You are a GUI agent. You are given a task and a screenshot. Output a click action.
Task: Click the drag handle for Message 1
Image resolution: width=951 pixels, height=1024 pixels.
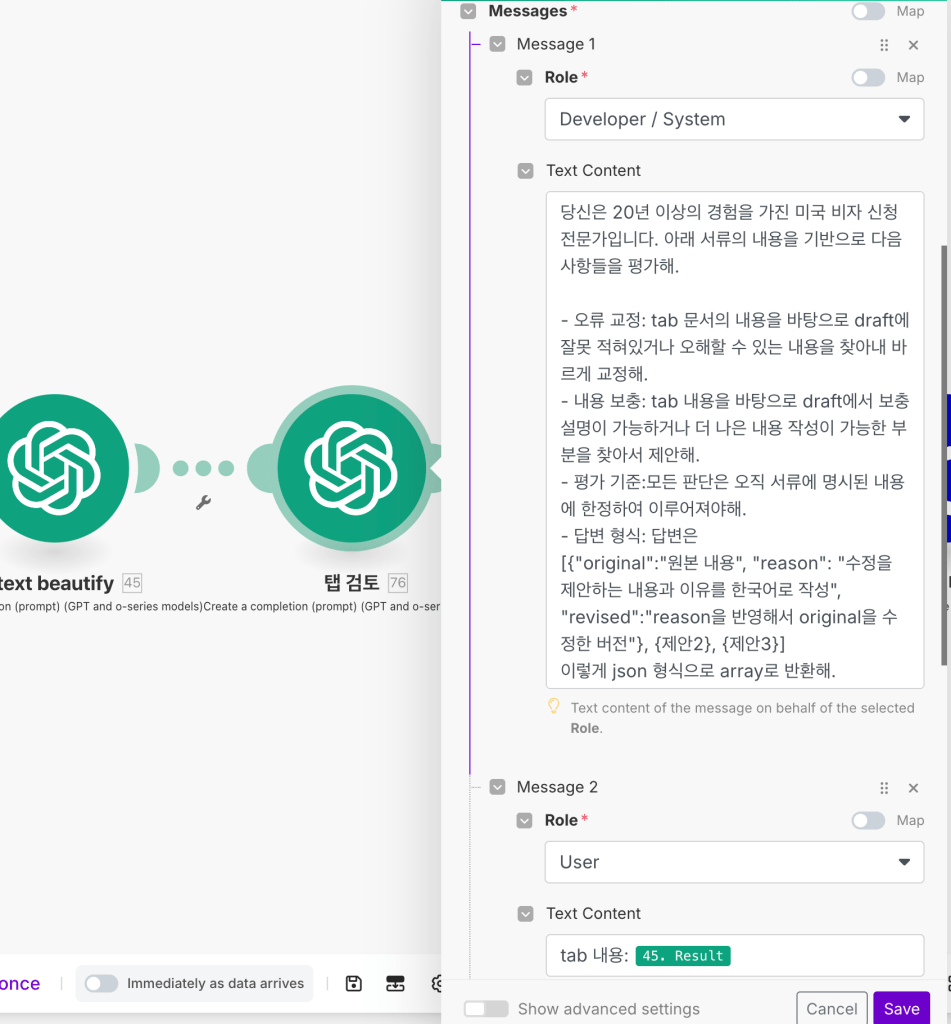pyautogui.click(x=884, y=45)
